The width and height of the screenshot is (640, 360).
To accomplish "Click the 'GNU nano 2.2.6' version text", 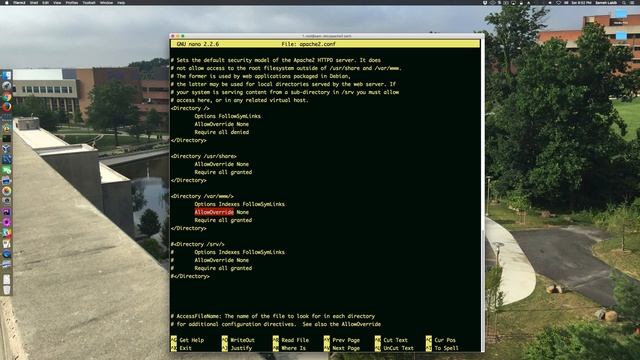I will 198,44.
